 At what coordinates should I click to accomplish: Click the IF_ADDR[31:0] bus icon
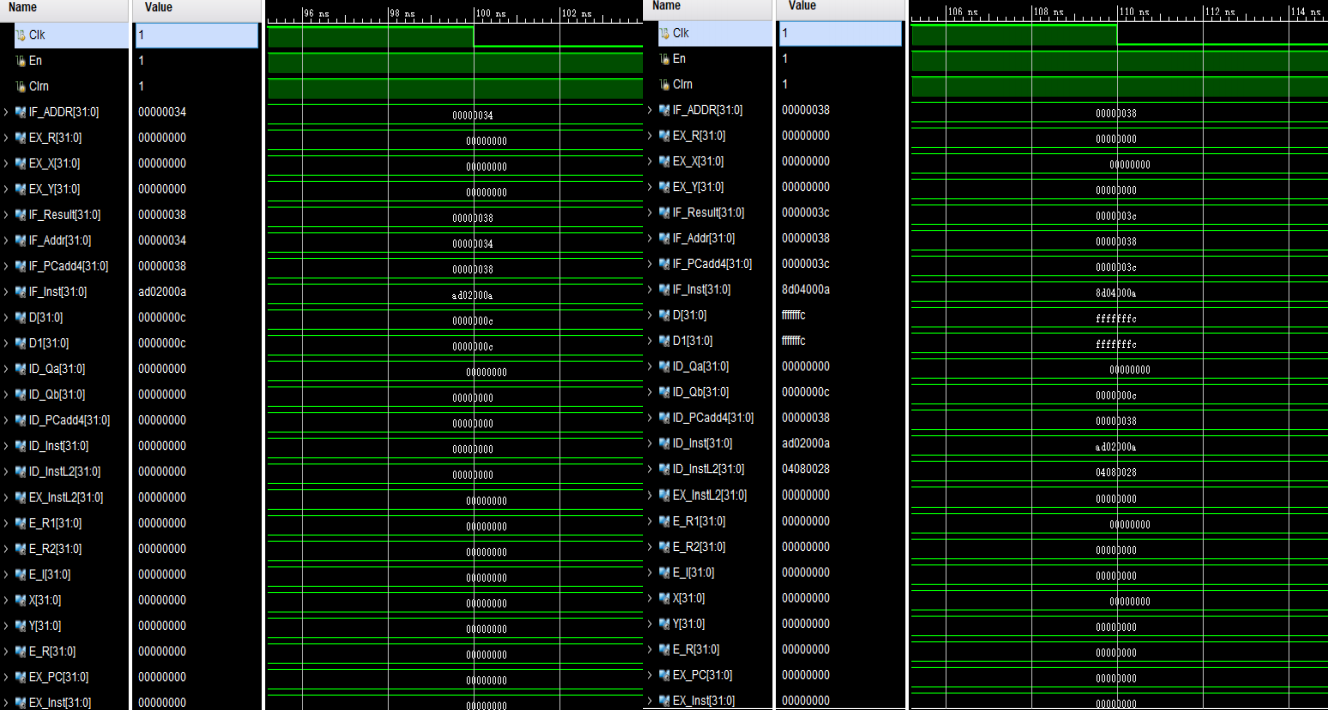(x=18, y=110)
